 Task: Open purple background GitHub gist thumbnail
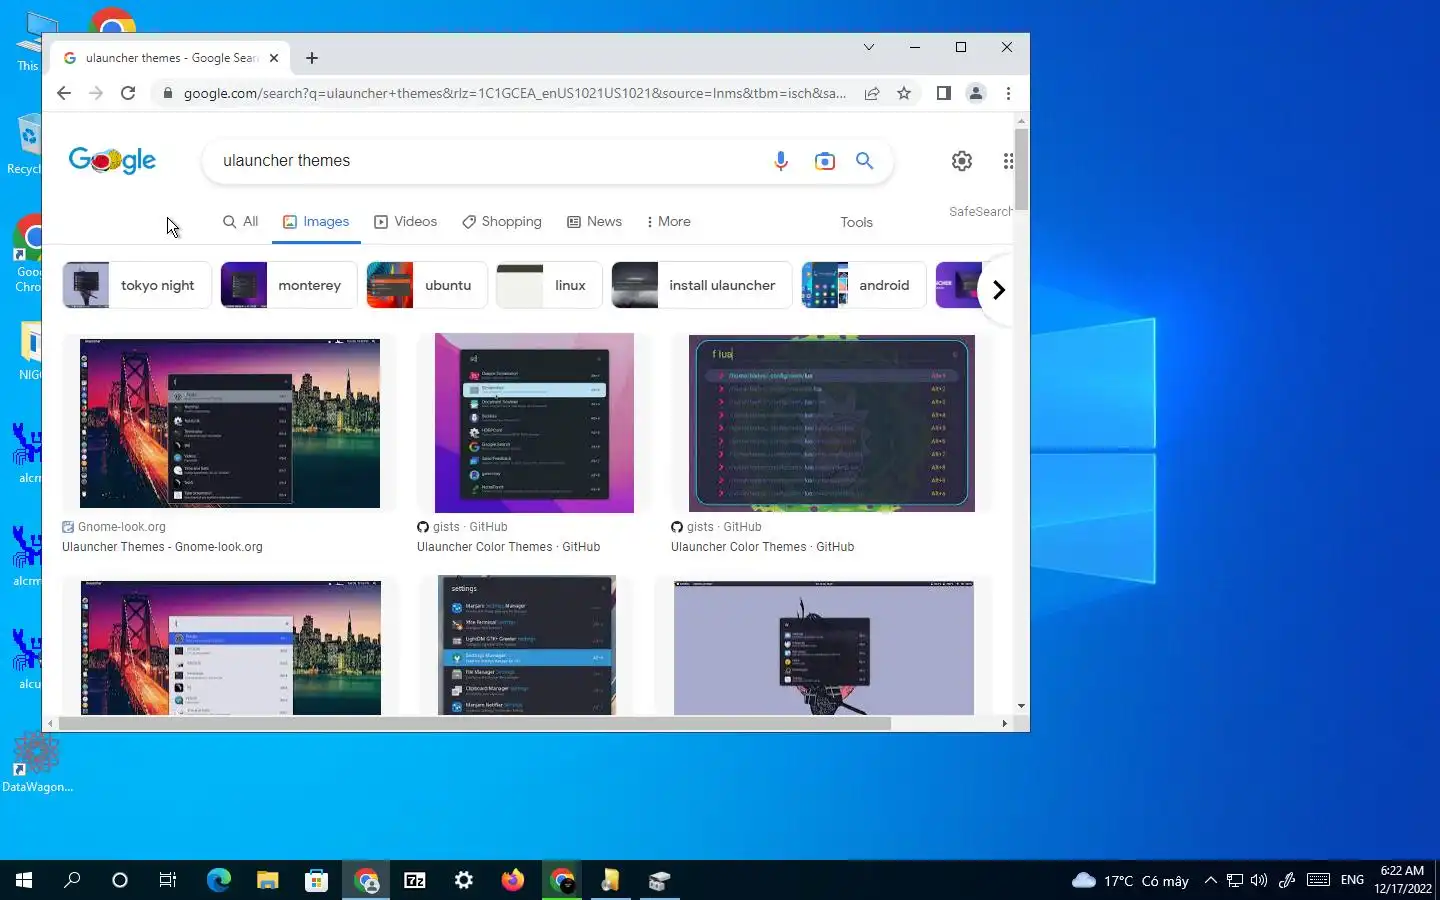(534, 423)
